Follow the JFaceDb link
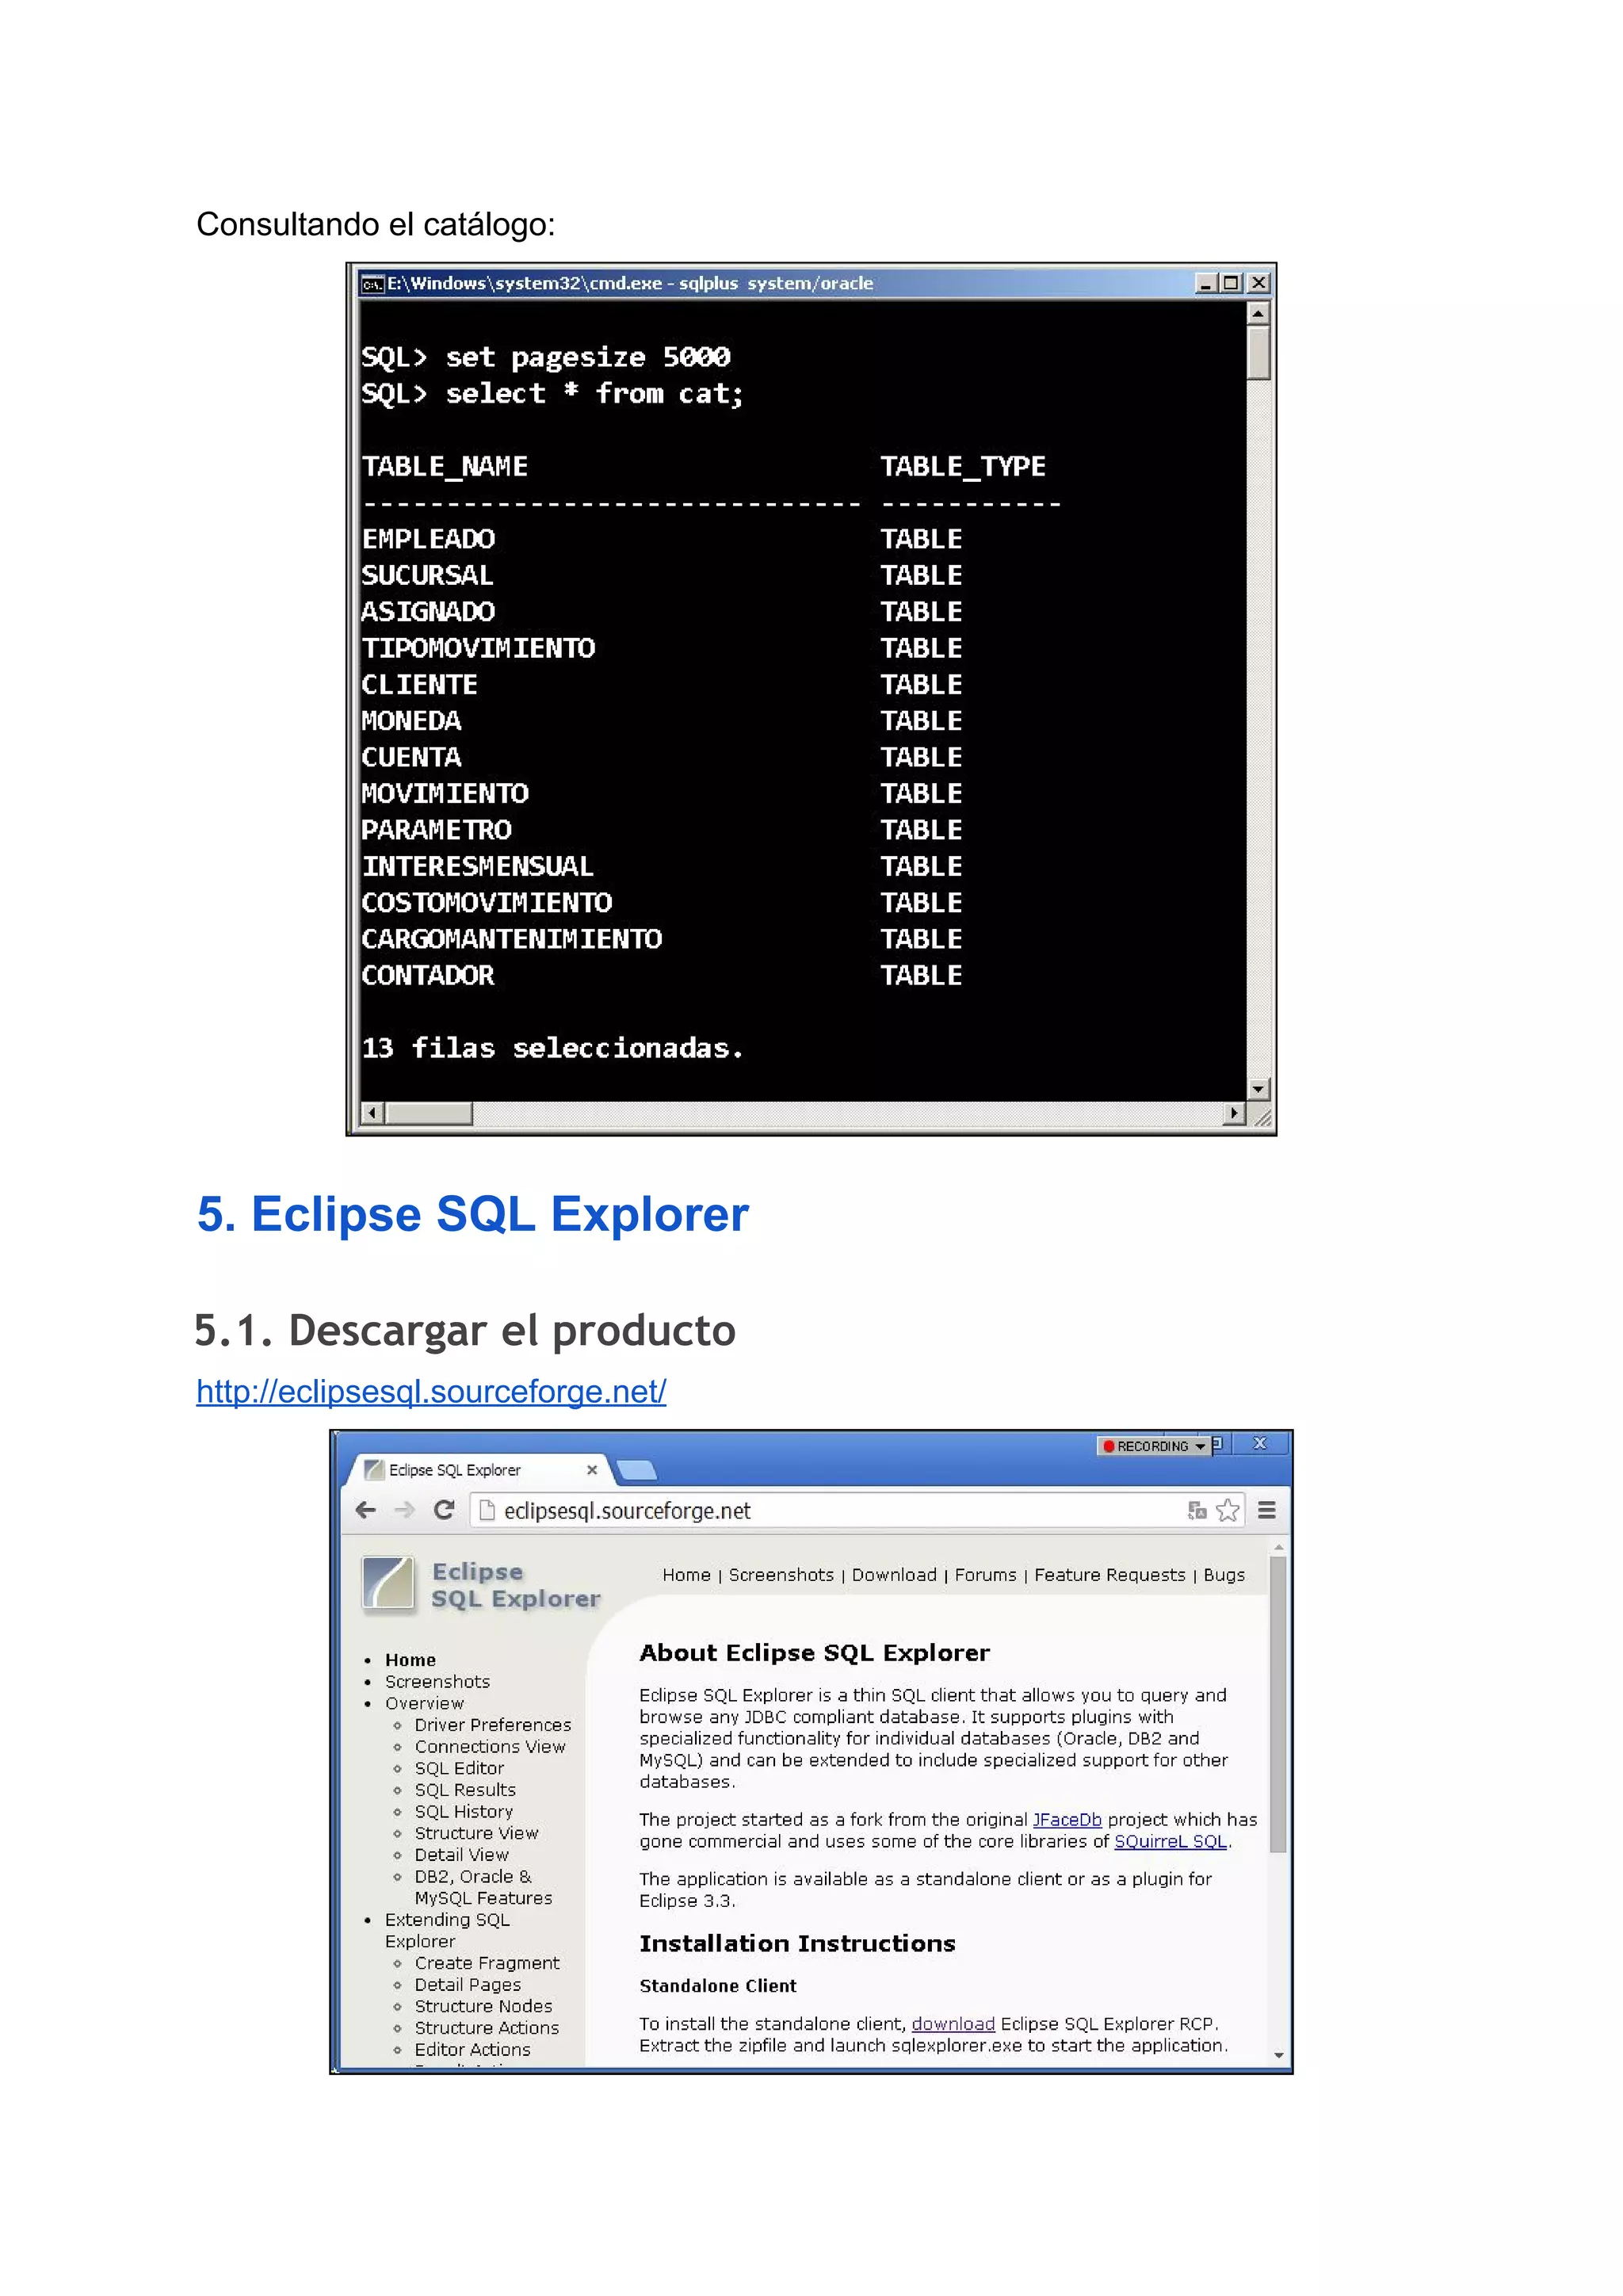Screen dimensions: 1623x2296 pyautogui.click(x=1067, y=1820)
